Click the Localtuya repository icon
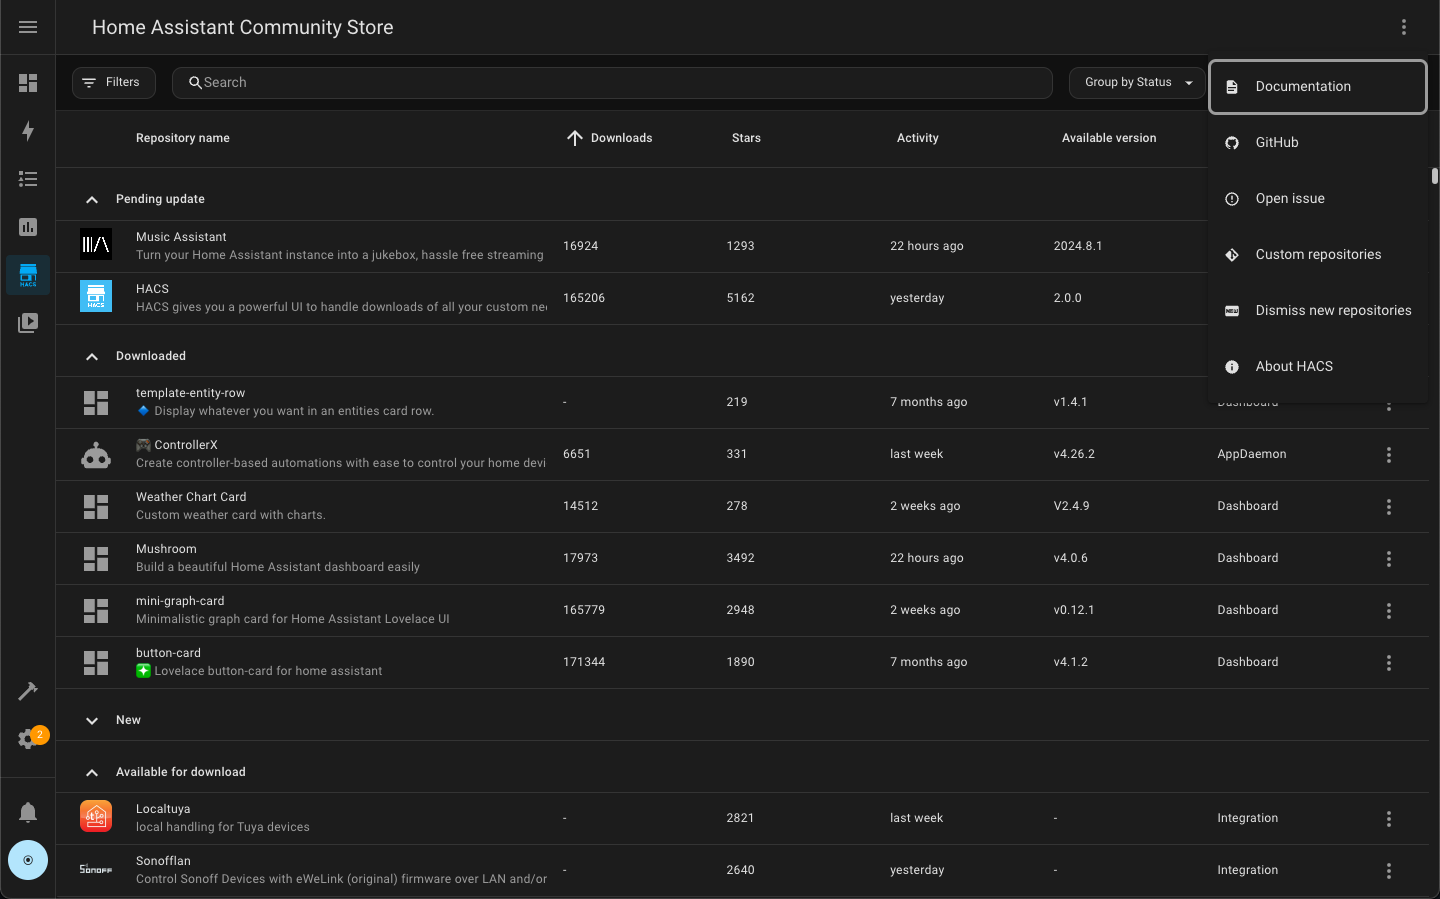Viewport: 1440px width, 899px height. [95, 816]
